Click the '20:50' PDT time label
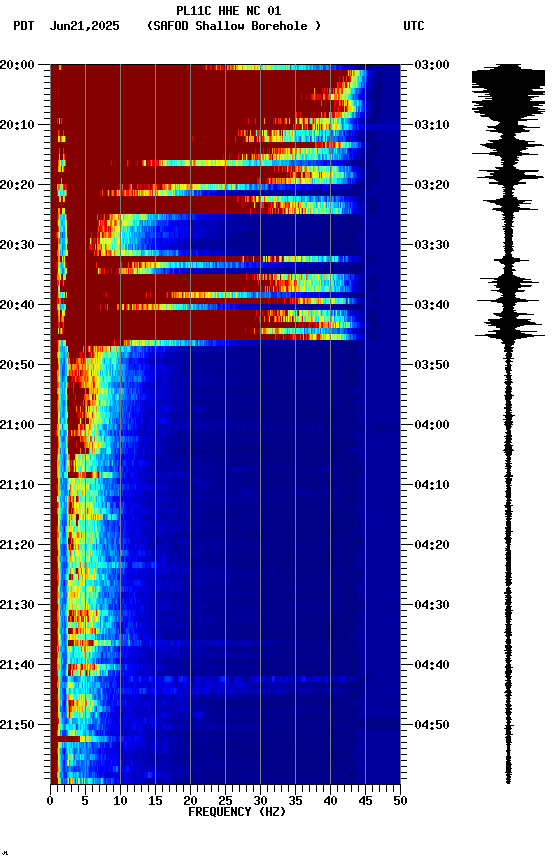The image size is (552, 864). pyautogui.click(x=17, y=365)
